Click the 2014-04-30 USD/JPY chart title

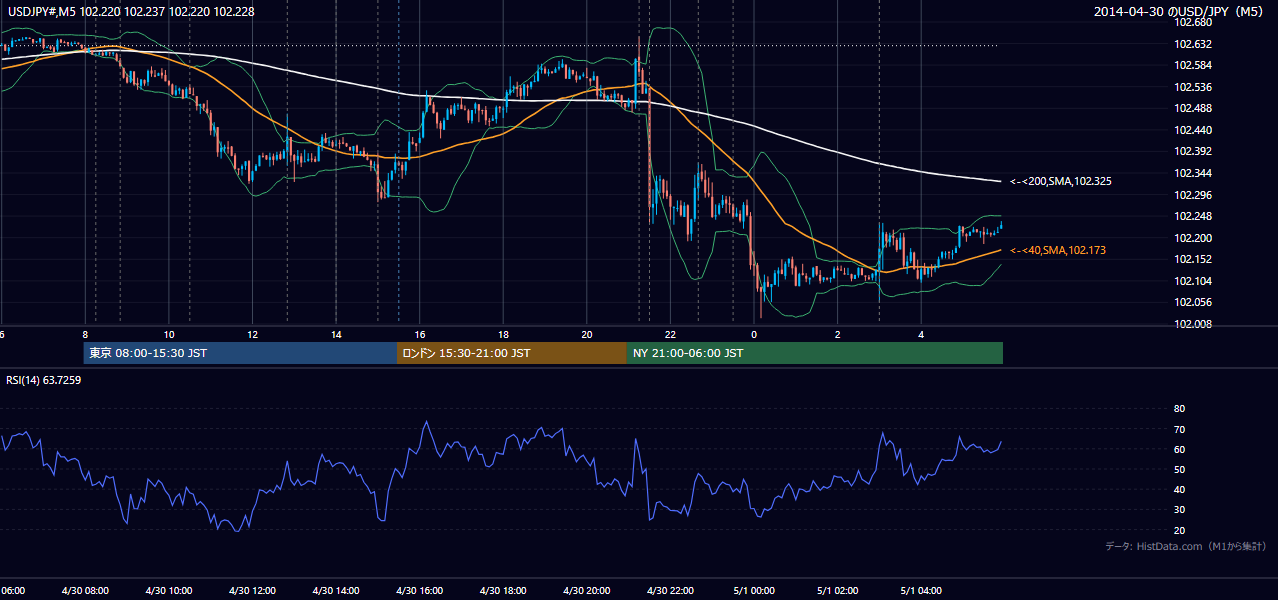point(1180,12)
